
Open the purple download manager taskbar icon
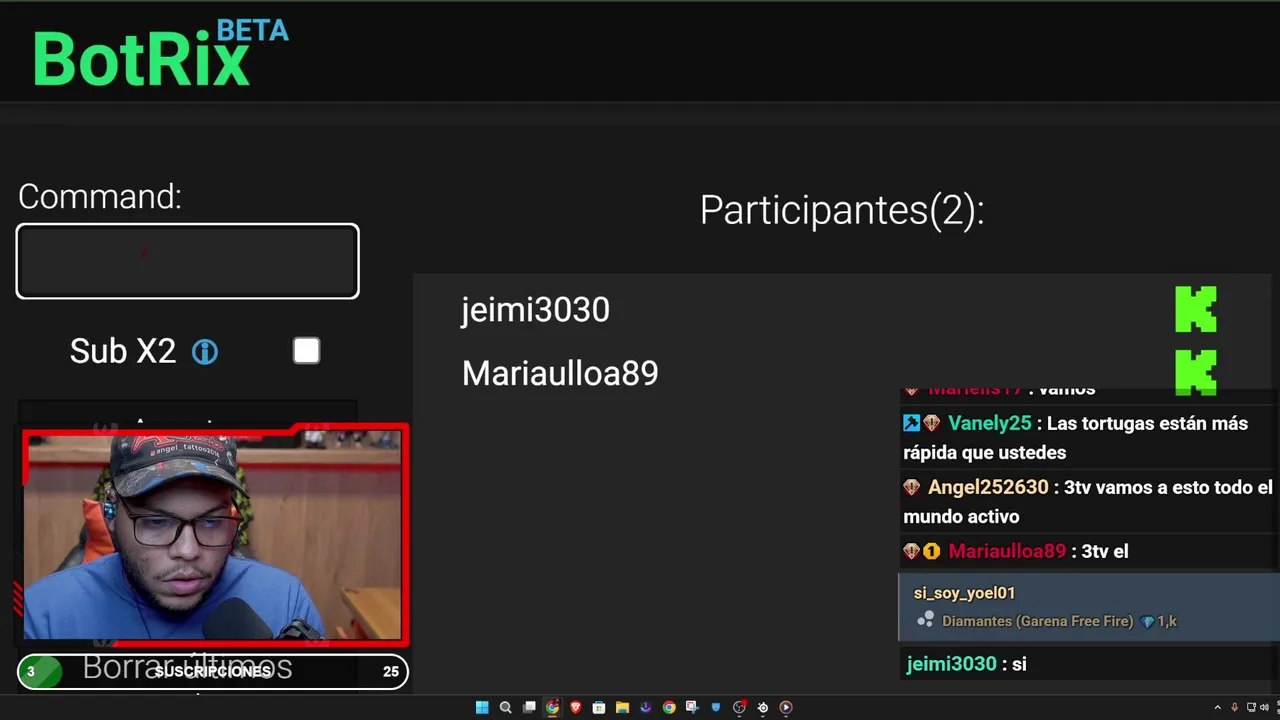click(x=646, y=707)
